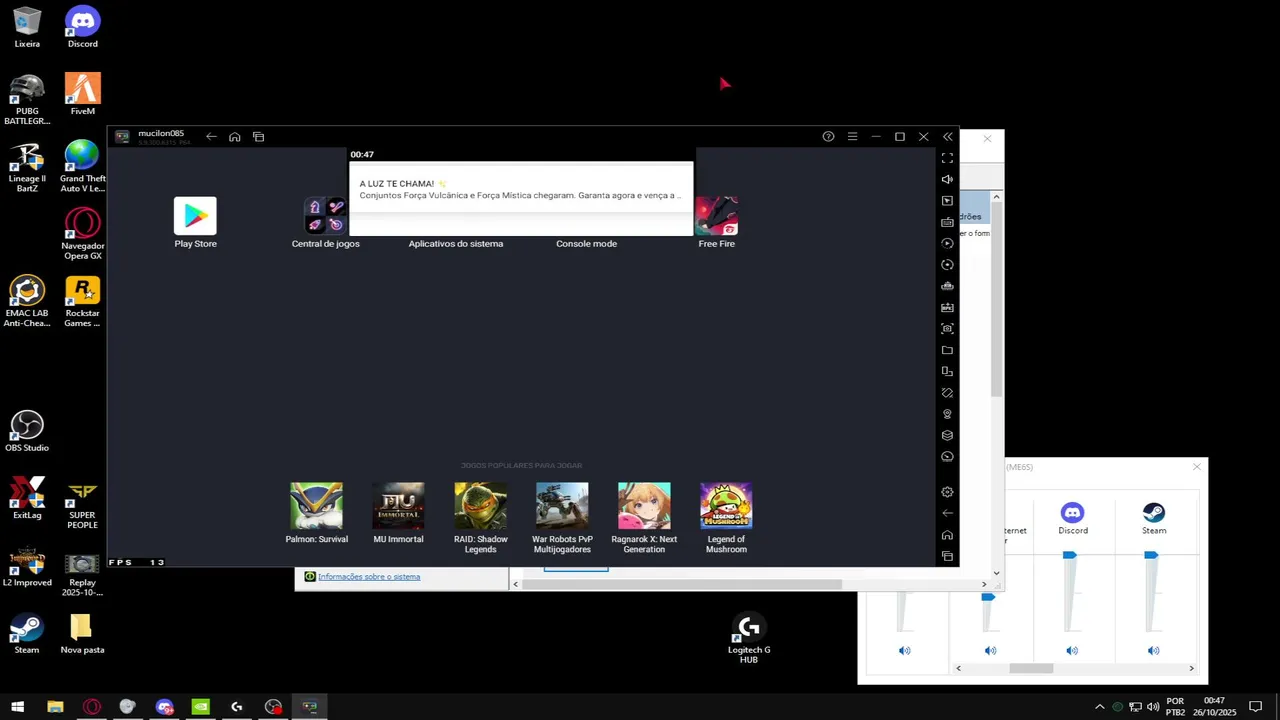Click Discord icon in volume mixer
This screenshot has width=1280, height=720.
(x=1072, y=512)
